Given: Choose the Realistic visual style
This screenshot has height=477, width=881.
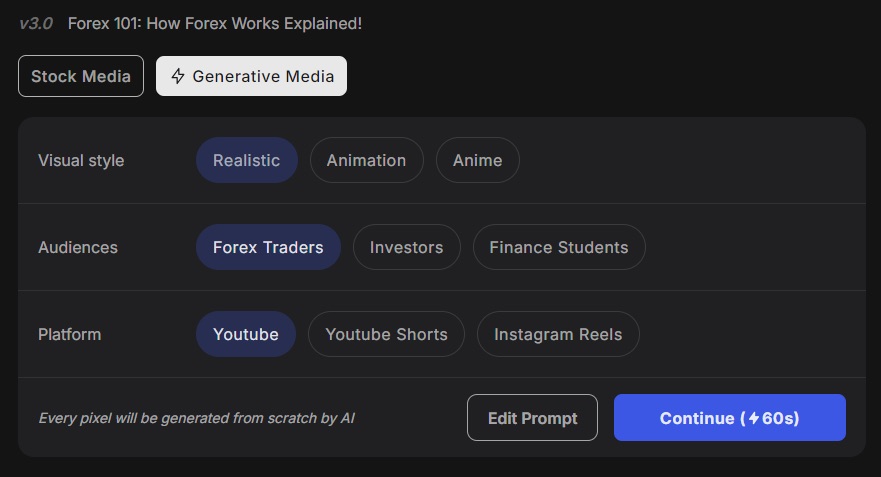Looking at the screenshot, I should pyautogui.click(x=246, y=160).
